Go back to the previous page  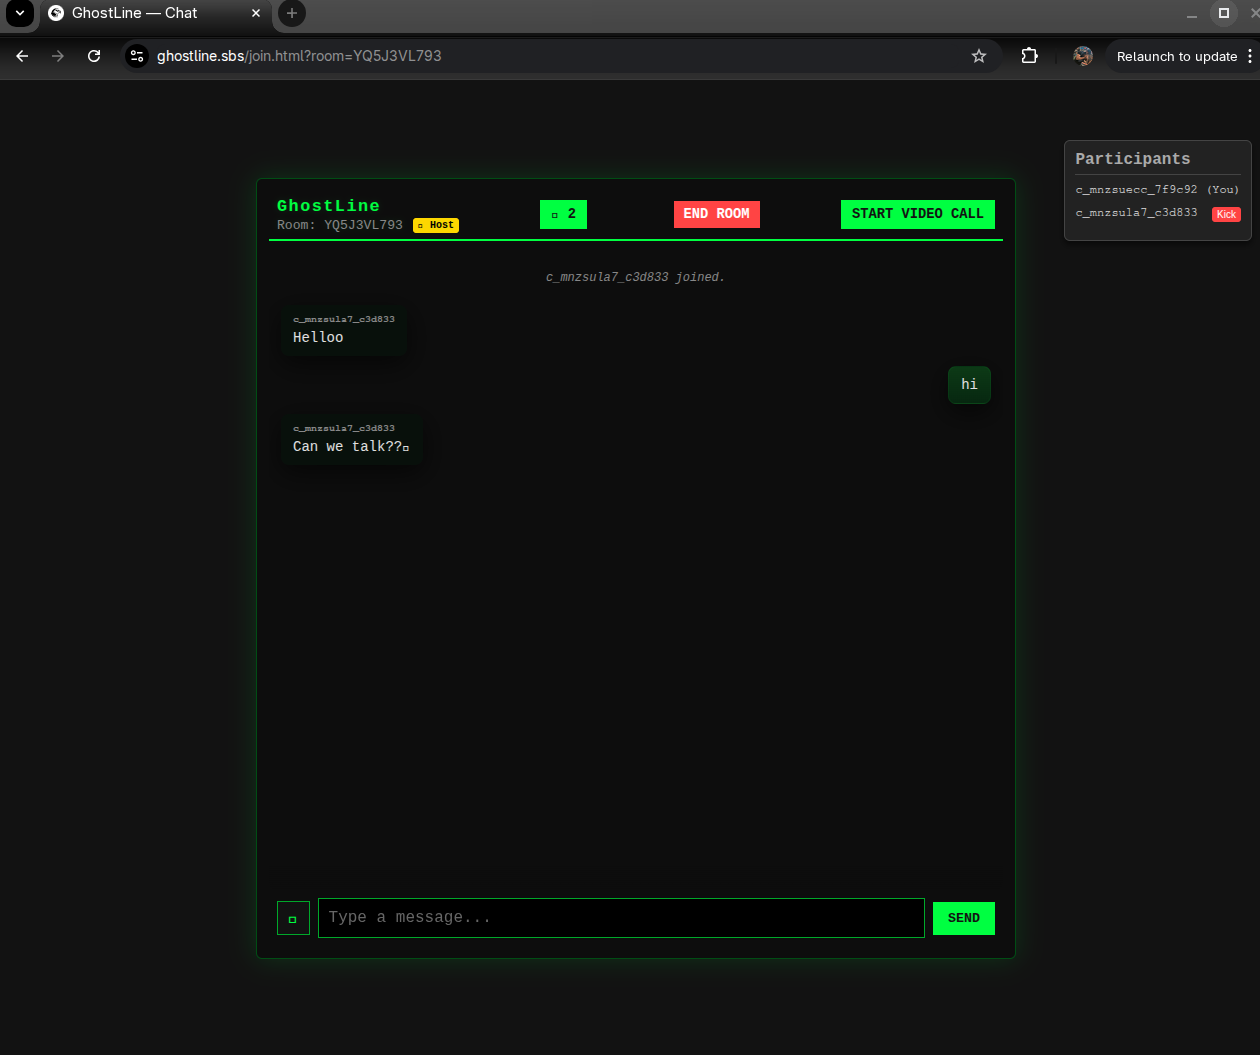pos(22,56)
